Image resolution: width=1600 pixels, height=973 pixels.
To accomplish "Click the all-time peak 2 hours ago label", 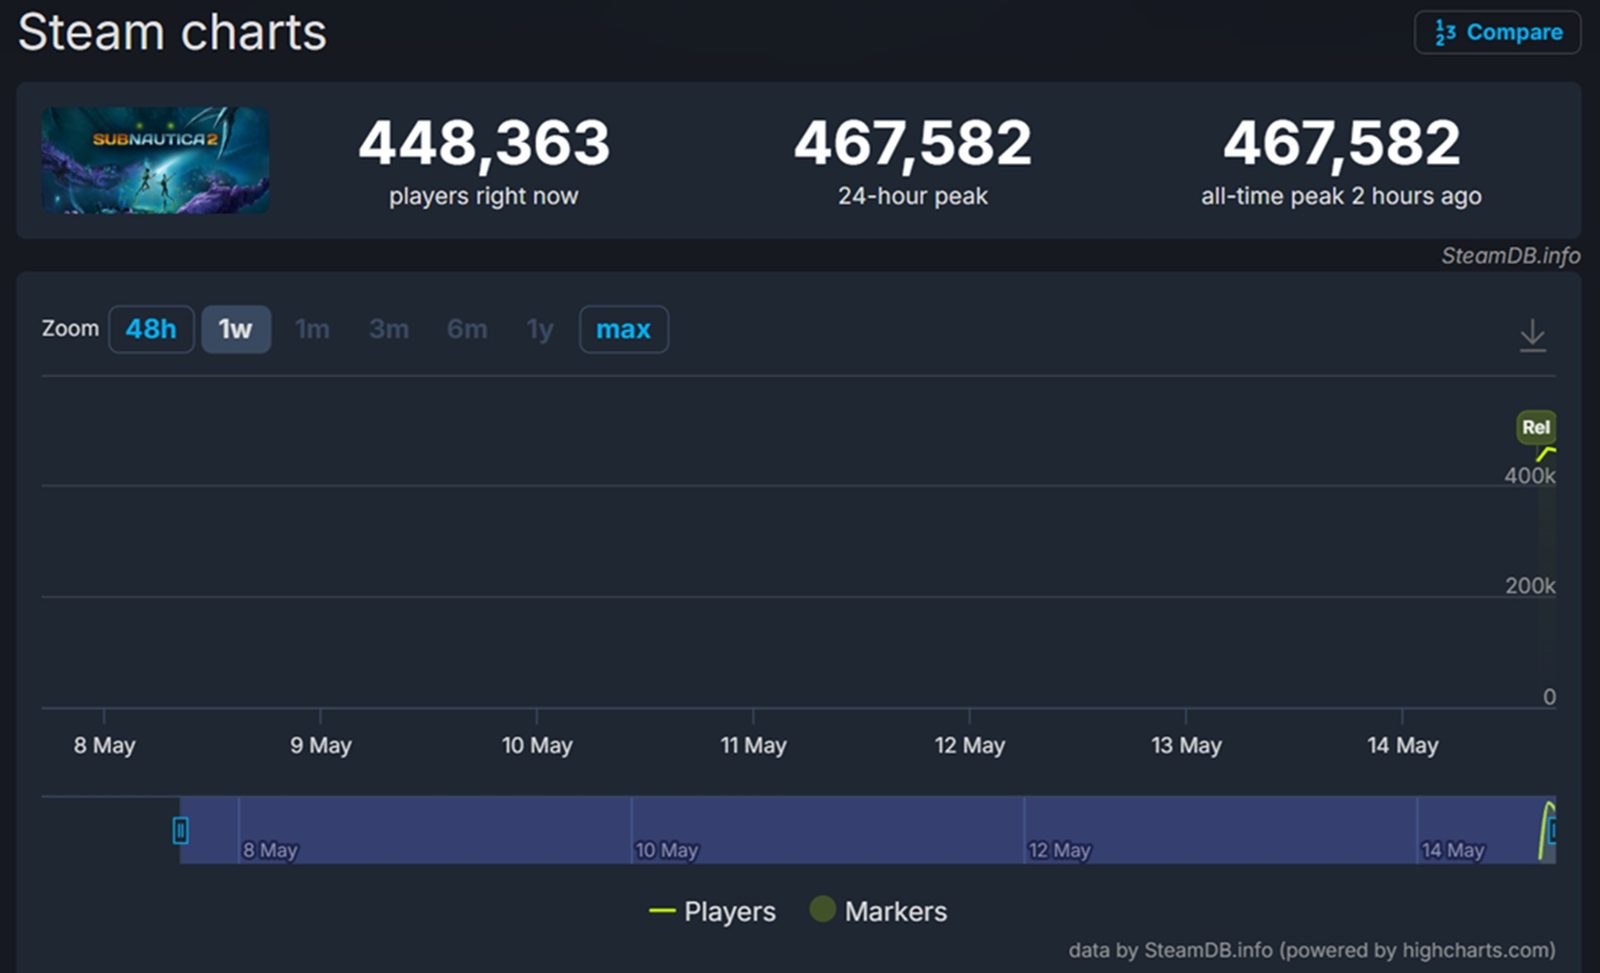I will [1341, 196].
